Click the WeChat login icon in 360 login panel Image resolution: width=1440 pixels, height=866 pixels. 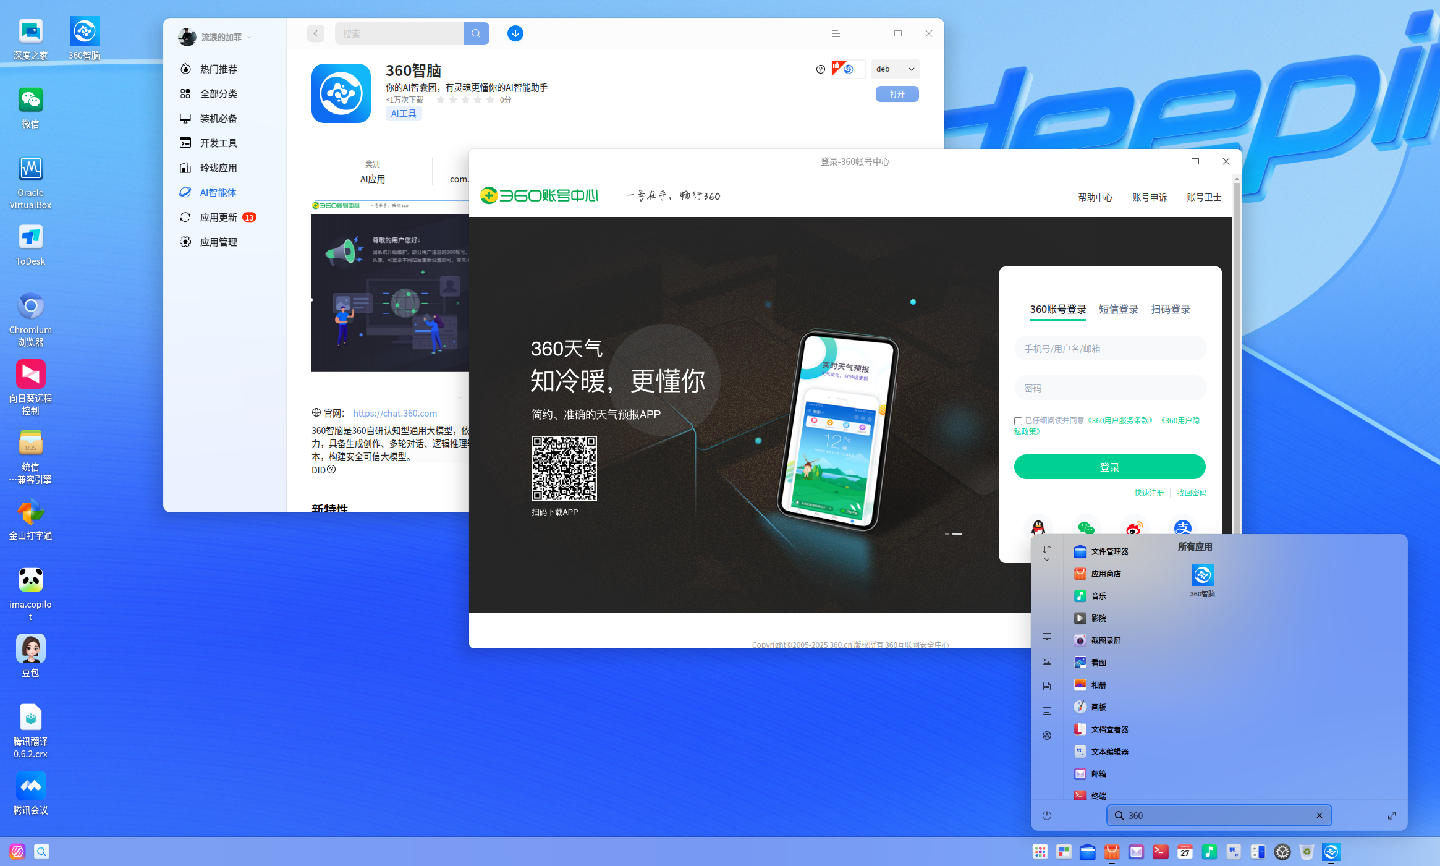1086,527
